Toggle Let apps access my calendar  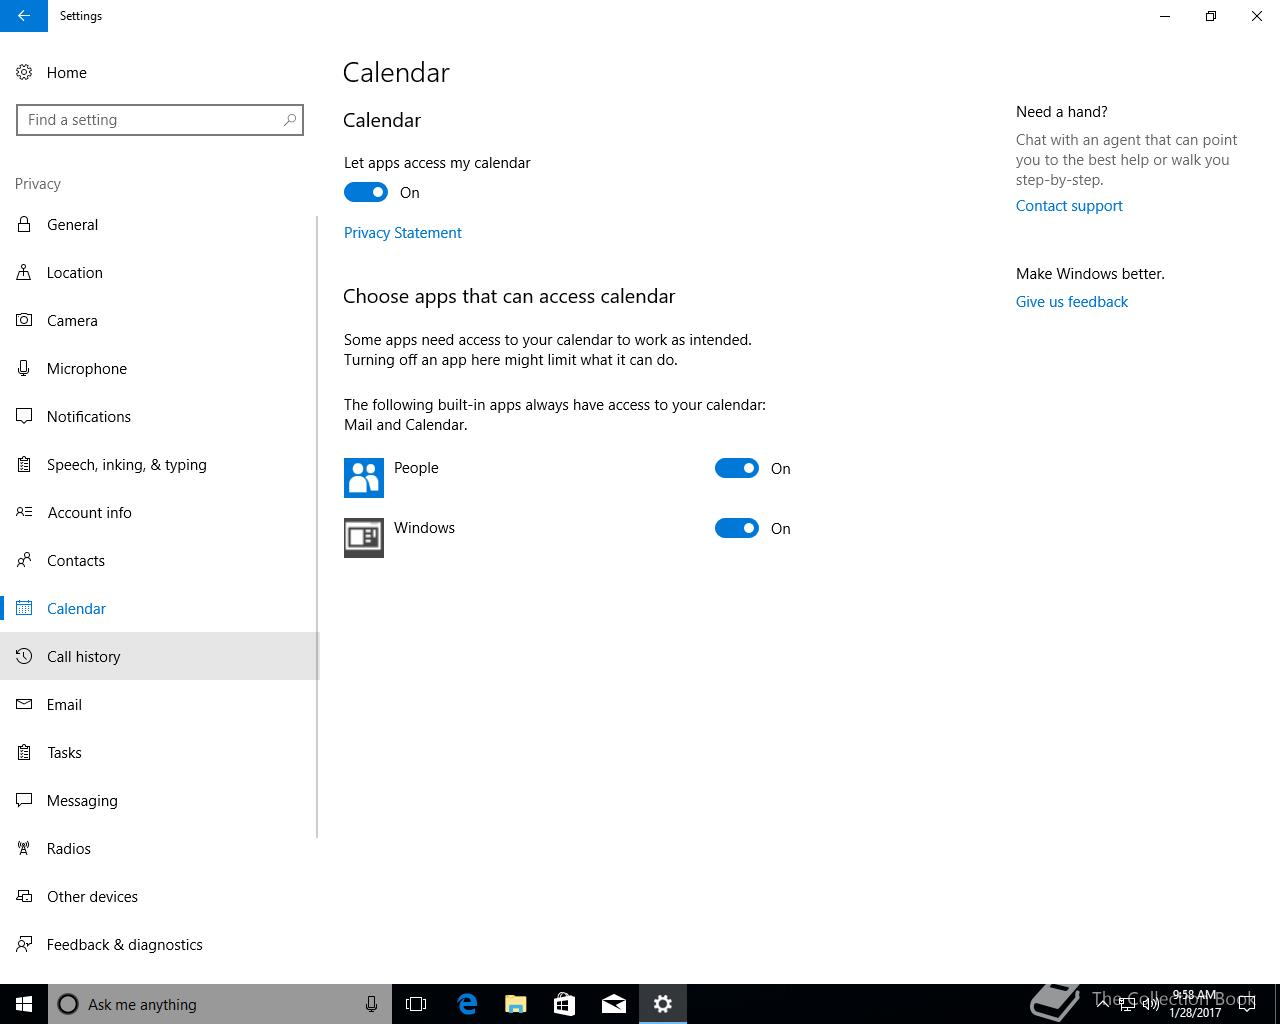[x=366, y=192]
